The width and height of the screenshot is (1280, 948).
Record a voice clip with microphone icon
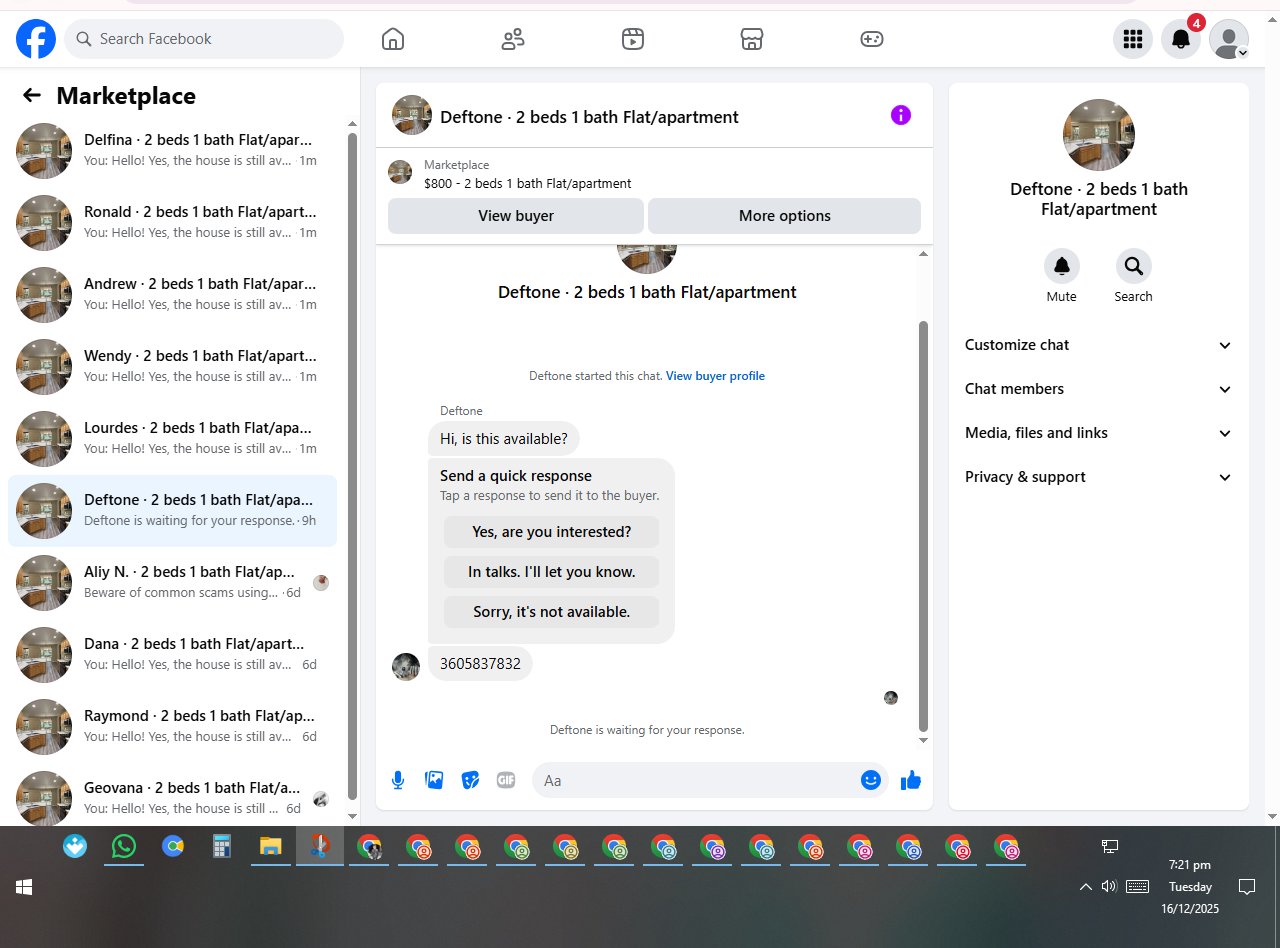(x=398, y=780)
